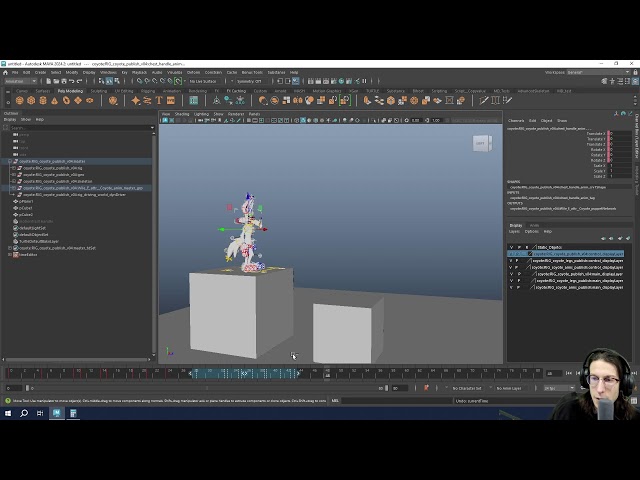Toggle visibility V of coyote_arms control_displayLayer
640x480 pixels.
[x=511, y=267]
